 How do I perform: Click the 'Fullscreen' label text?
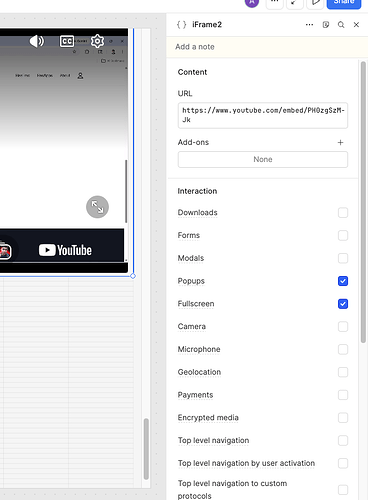point(196,304)
